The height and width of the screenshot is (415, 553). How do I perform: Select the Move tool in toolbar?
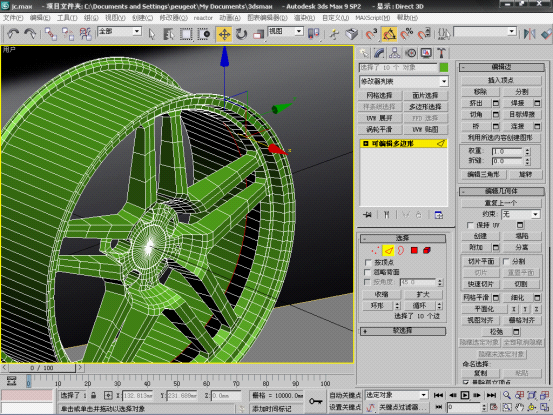point(224,34)
